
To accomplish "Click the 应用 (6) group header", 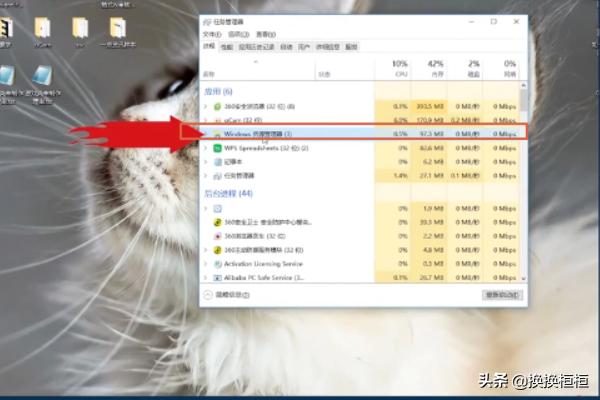I will click(x=218, y=91).
